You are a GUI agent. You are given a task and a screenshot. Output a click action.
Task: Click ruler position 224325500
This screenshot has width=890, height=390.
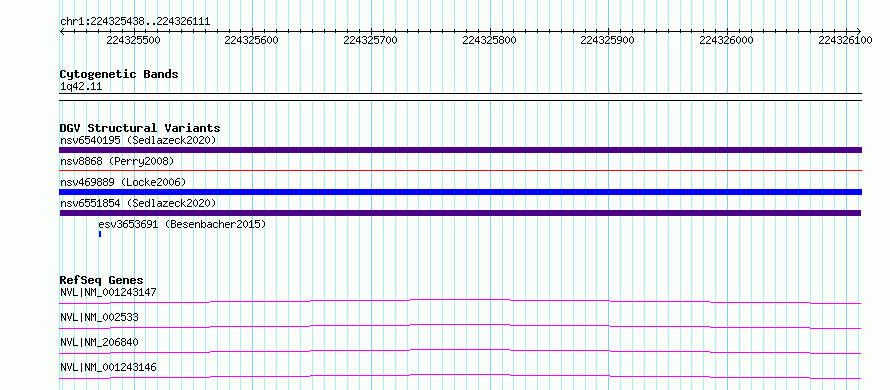(133, 40)
